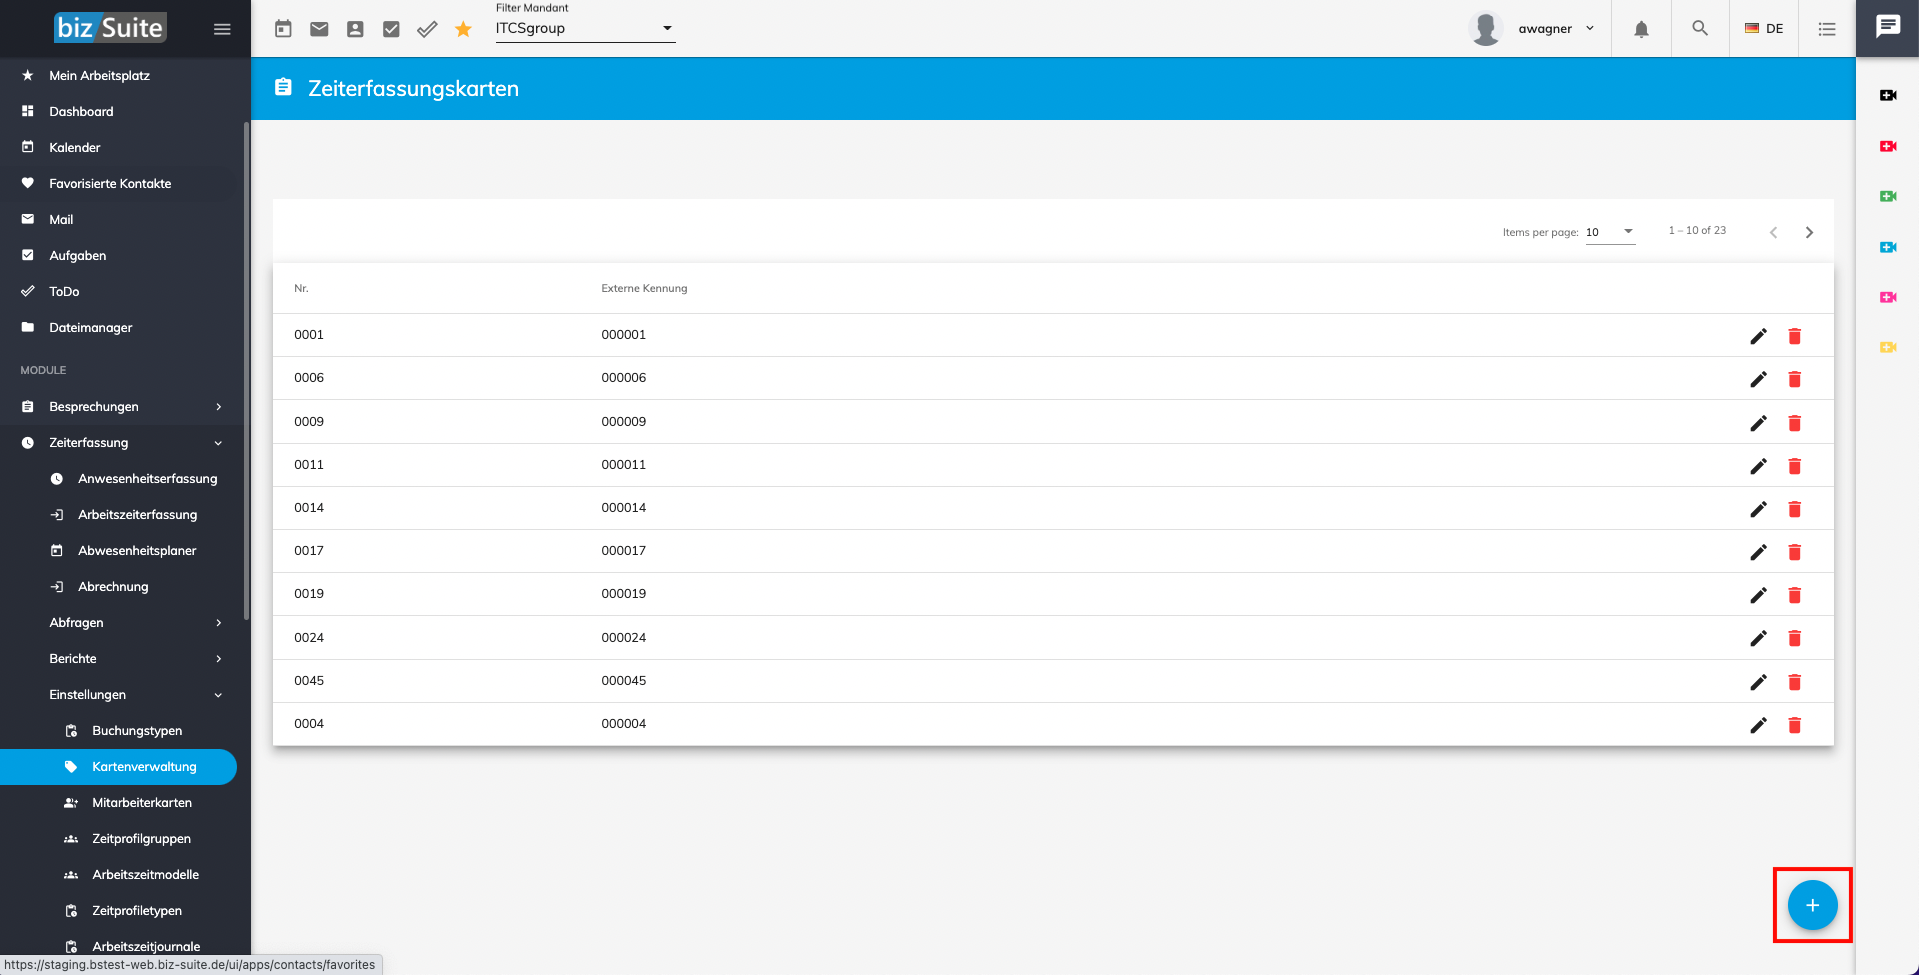Open the chat panel icon
1919x975 pixels.
tap(1887, 27)
